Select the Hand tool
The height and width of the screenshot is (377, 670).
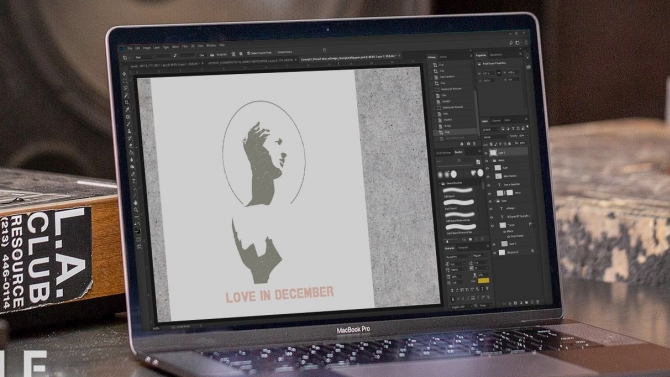[135, 202]
